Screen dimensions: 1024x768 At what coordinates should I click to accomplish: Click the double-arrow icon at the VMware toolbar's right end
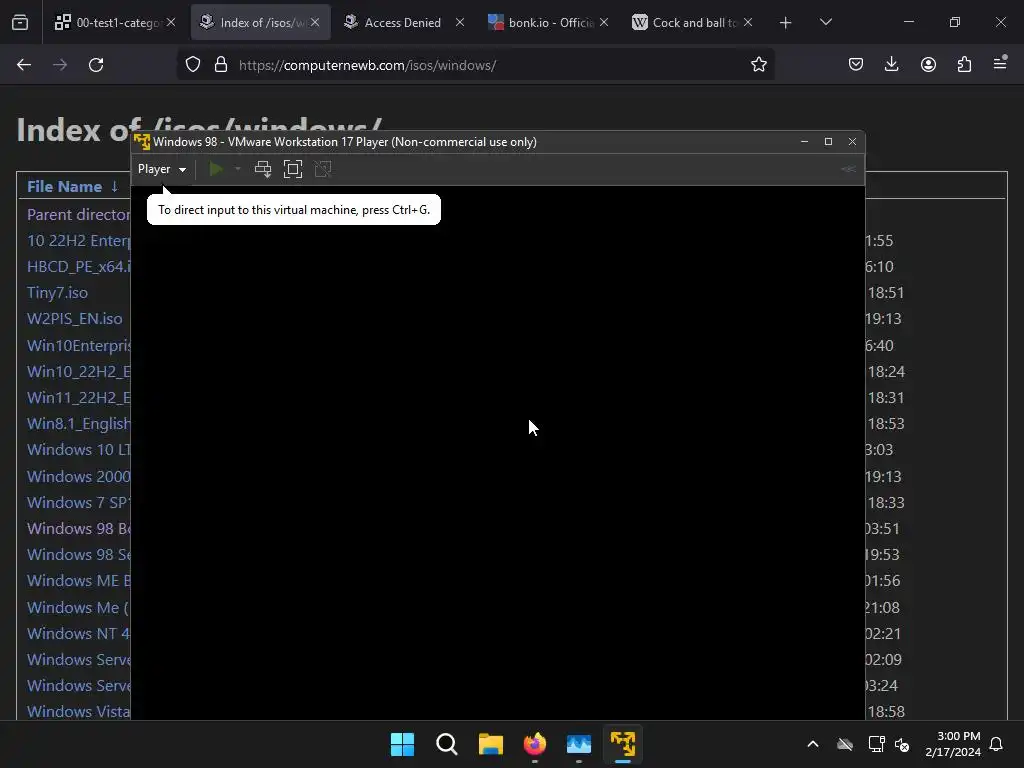[x=848, y=169]
